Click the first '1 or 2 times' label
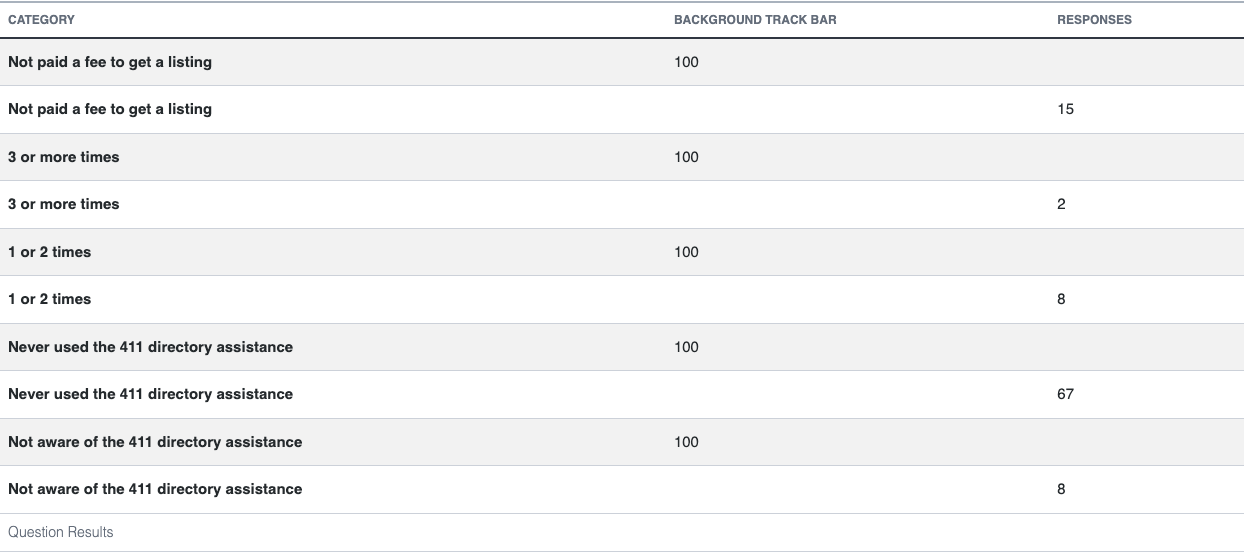1245x553 pixels. click(50, 252)
